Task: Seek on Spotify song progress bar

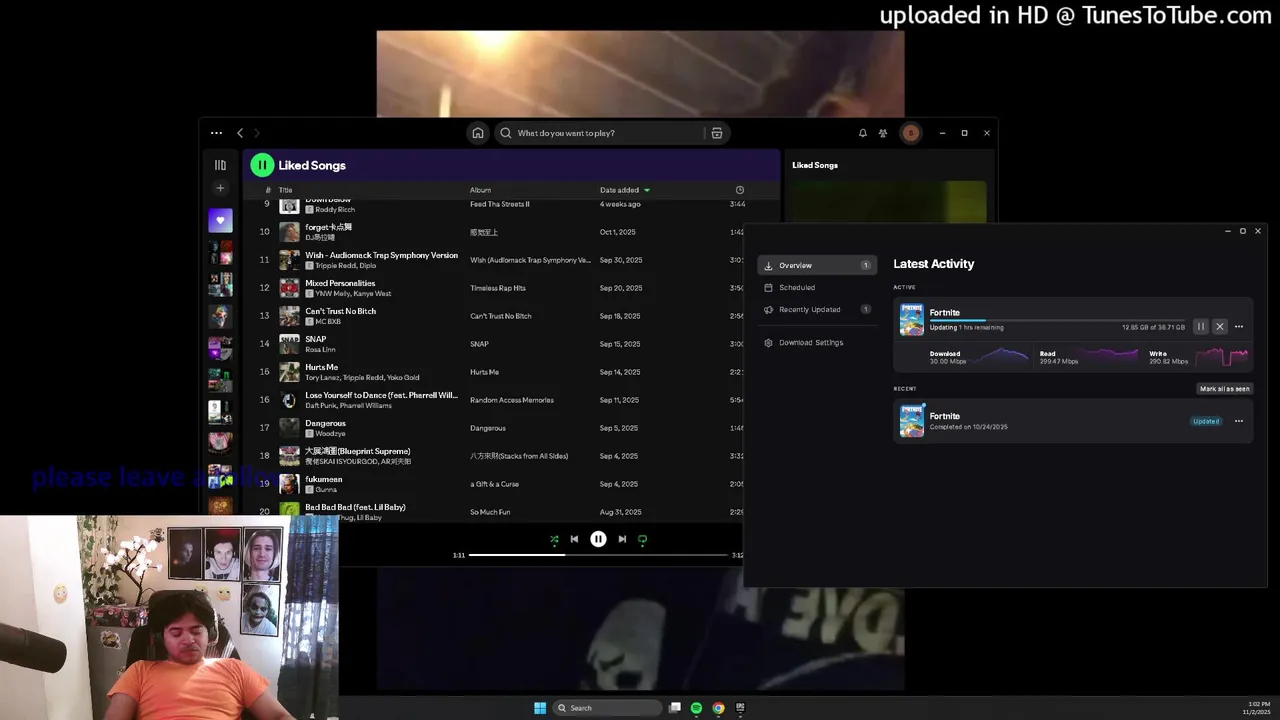Action: click(x=598, y=555)
